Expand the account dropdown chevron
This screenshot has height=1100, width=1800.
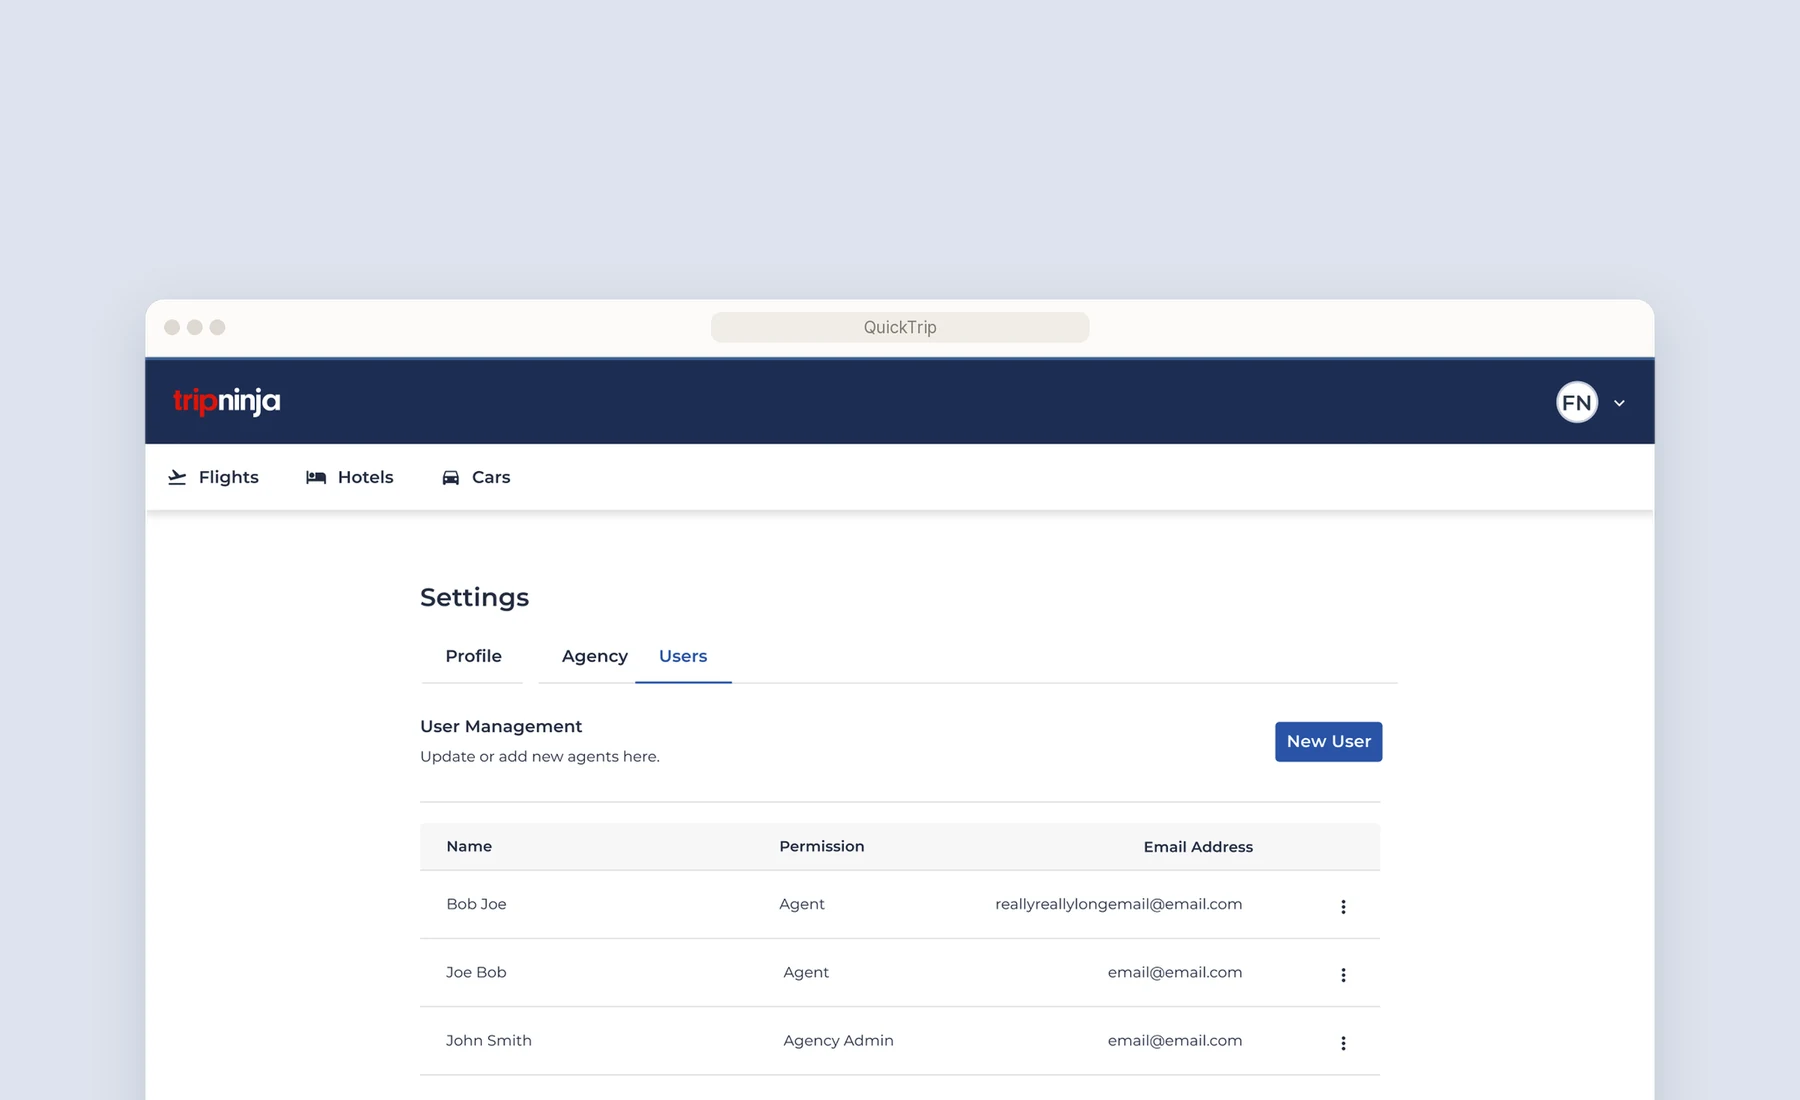[x=1619, y=403]
